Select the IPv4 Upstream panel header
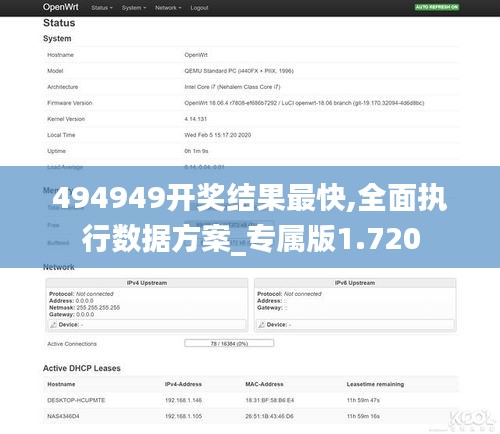The height and width of the screenshot is (434, 500). tap(147, 283)
